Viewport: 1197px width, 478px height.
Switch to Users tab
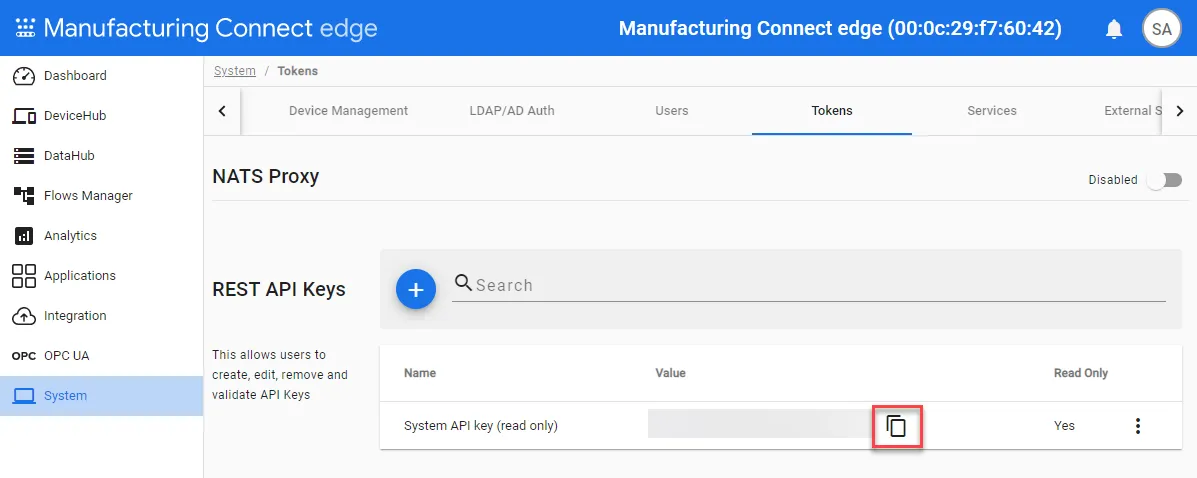[672, 111]
